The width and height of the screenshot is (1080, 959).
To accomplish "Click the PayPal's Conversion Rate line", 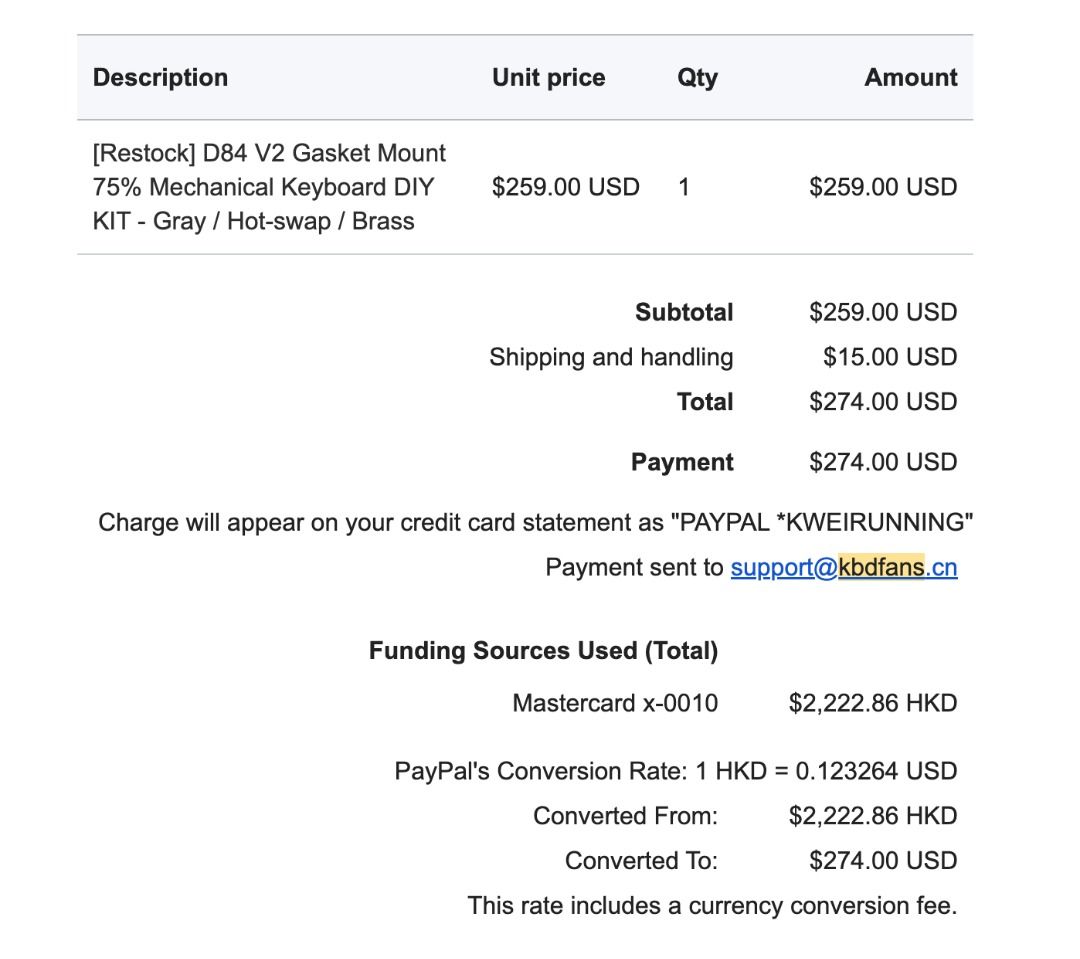I will click(676, 771).
